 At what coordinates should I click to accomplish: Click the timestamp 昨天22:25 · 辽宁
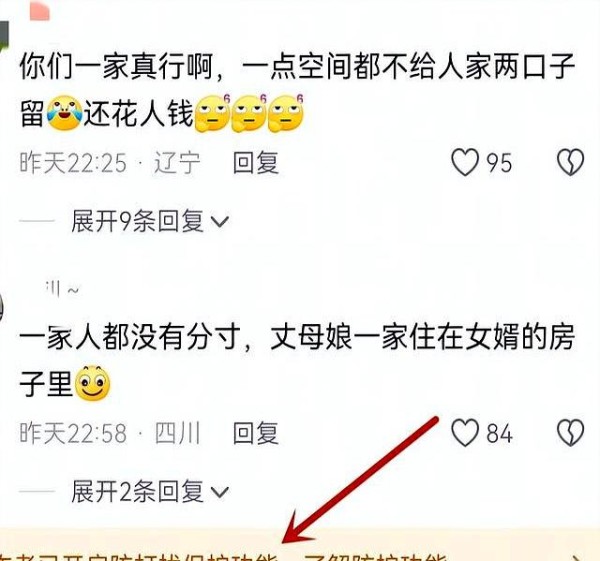tap(110, 163)
